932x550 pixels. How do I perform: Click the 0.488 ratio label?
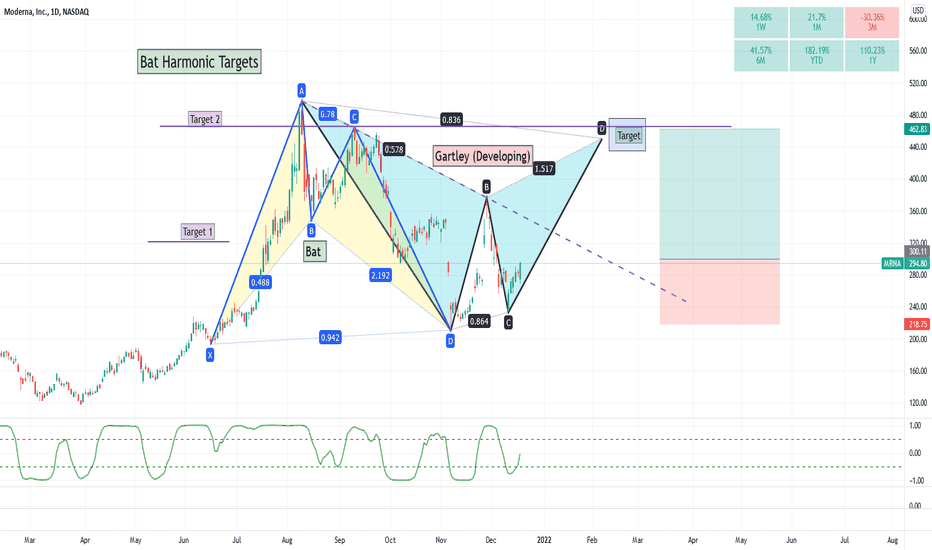coord(260,282)
